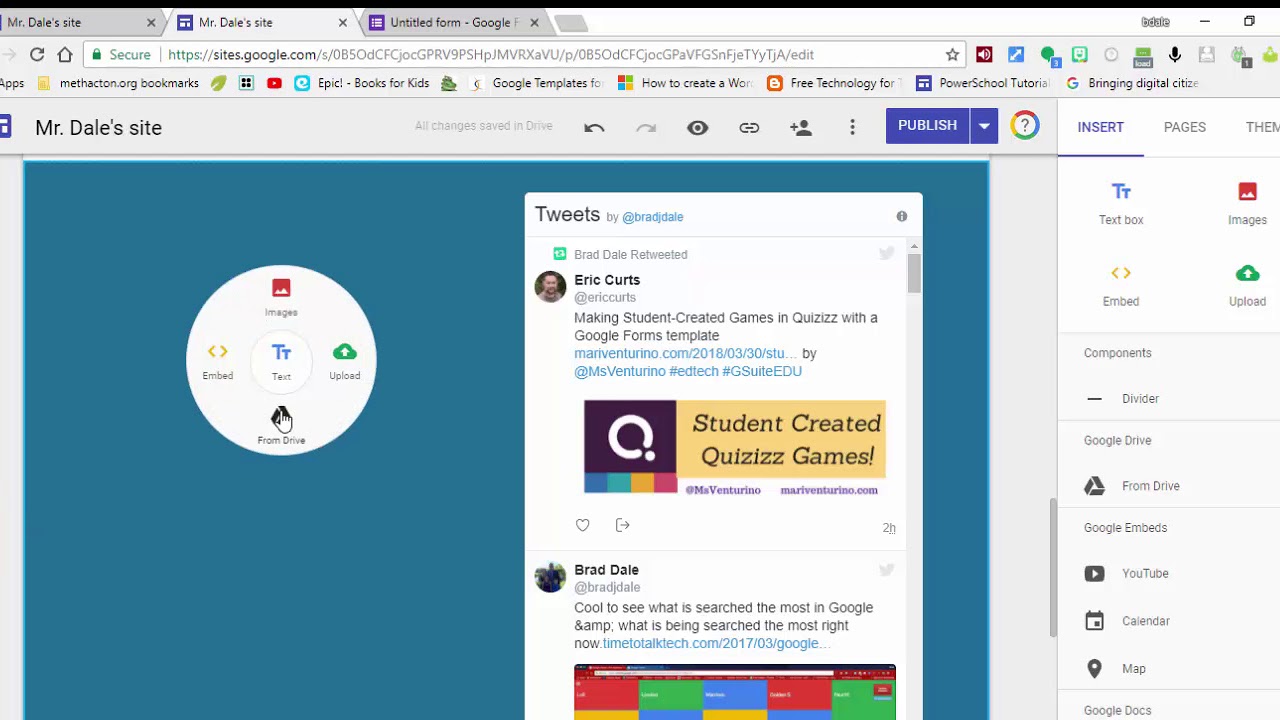Click the address bar URL
This screenshot has height=720, width=1280.
click(491, 54)
